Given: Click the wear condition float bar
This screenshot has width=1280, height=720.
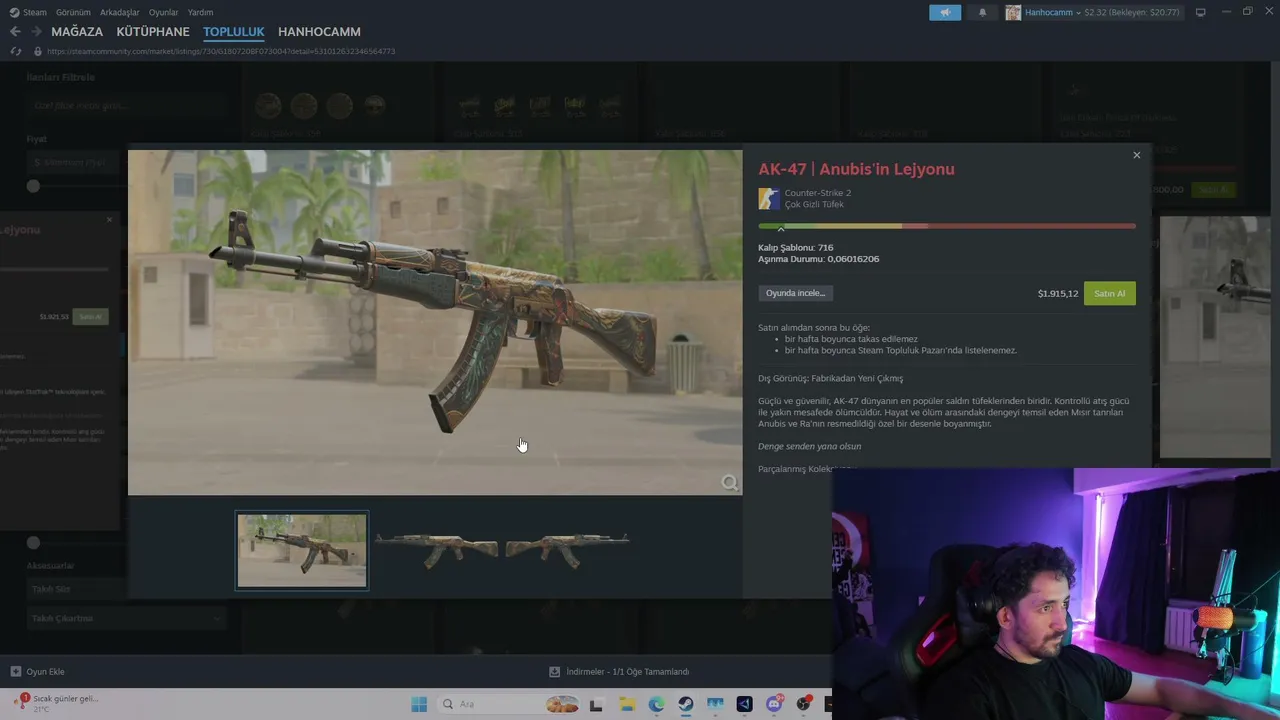Looking at the screenshot, I should pyautogui.click(x=947, y=227).
